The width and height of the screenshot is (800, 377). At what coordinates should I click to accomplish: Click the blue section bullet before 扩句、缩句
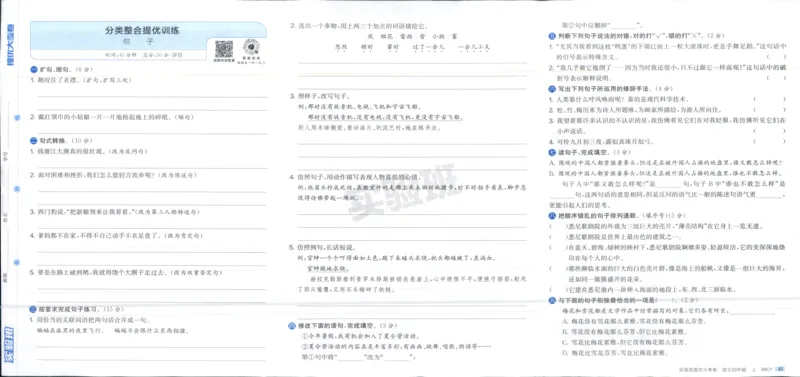coord(34,69)
